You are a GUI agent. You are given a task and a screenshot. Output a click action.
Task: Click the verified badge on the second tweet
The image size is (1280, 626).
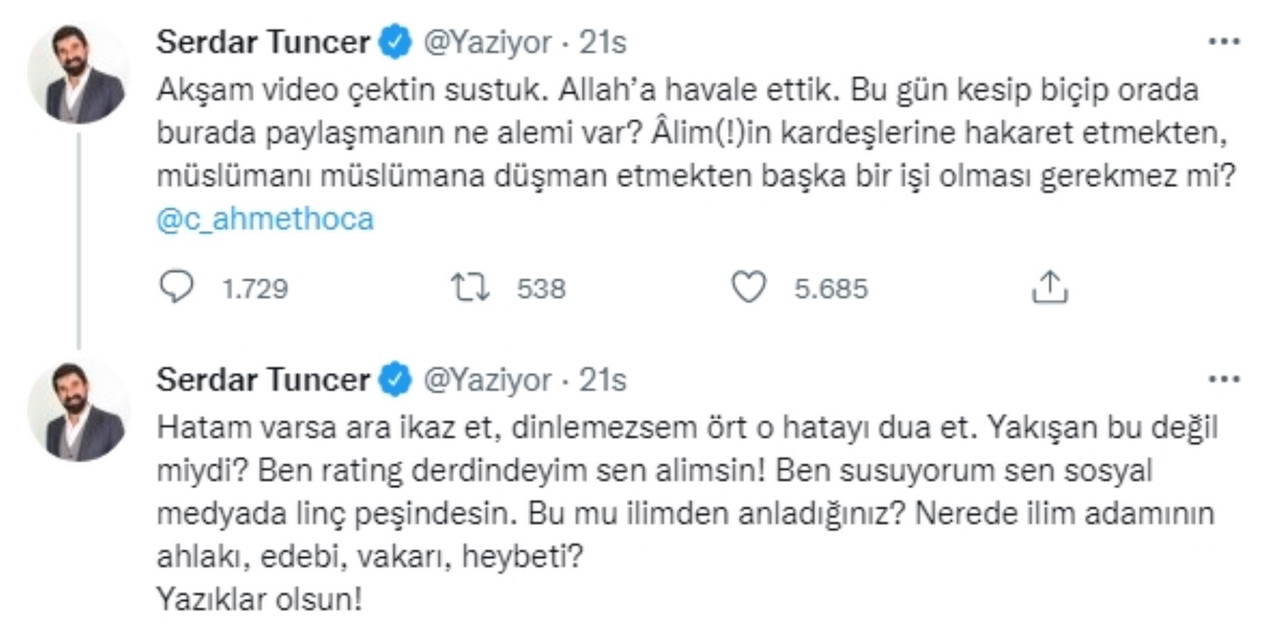[x=397, y=380]
